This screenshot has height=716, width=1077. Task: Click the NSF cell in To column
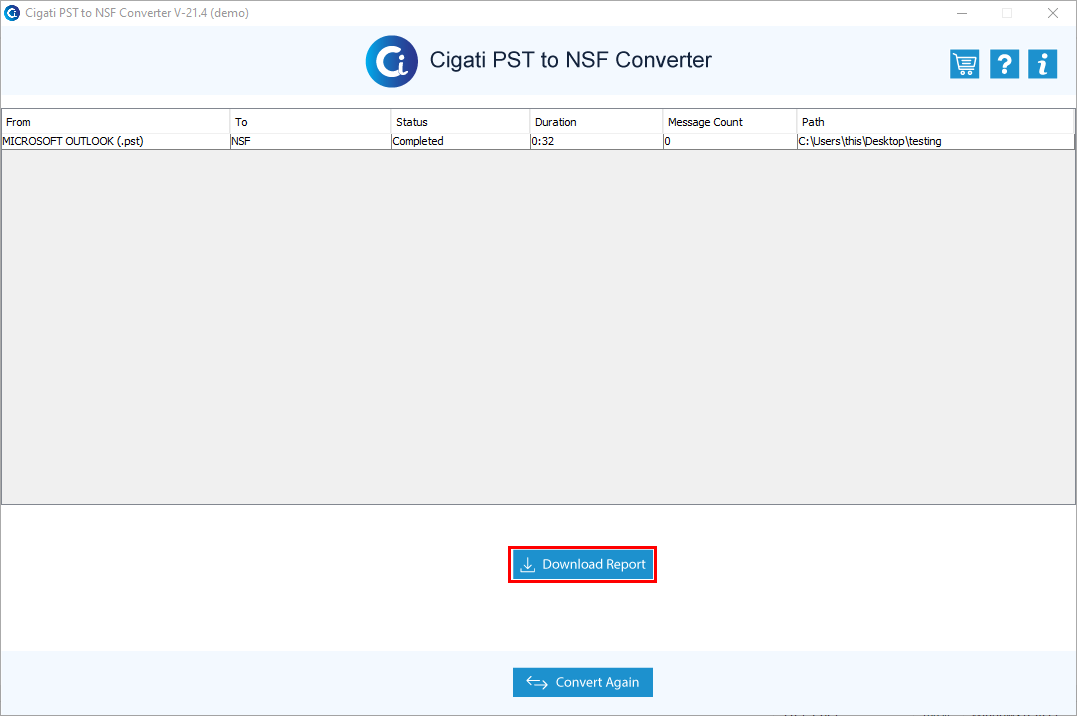coord(310,141)
